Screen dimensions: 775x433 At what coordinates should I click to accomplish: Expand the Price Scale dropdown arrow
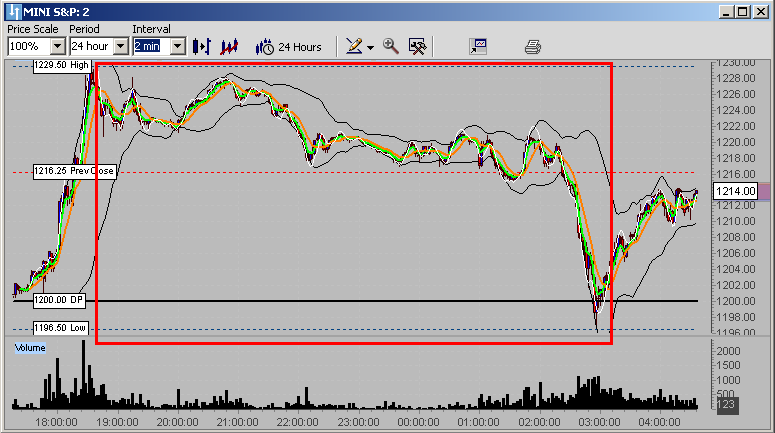click(57, 46)
